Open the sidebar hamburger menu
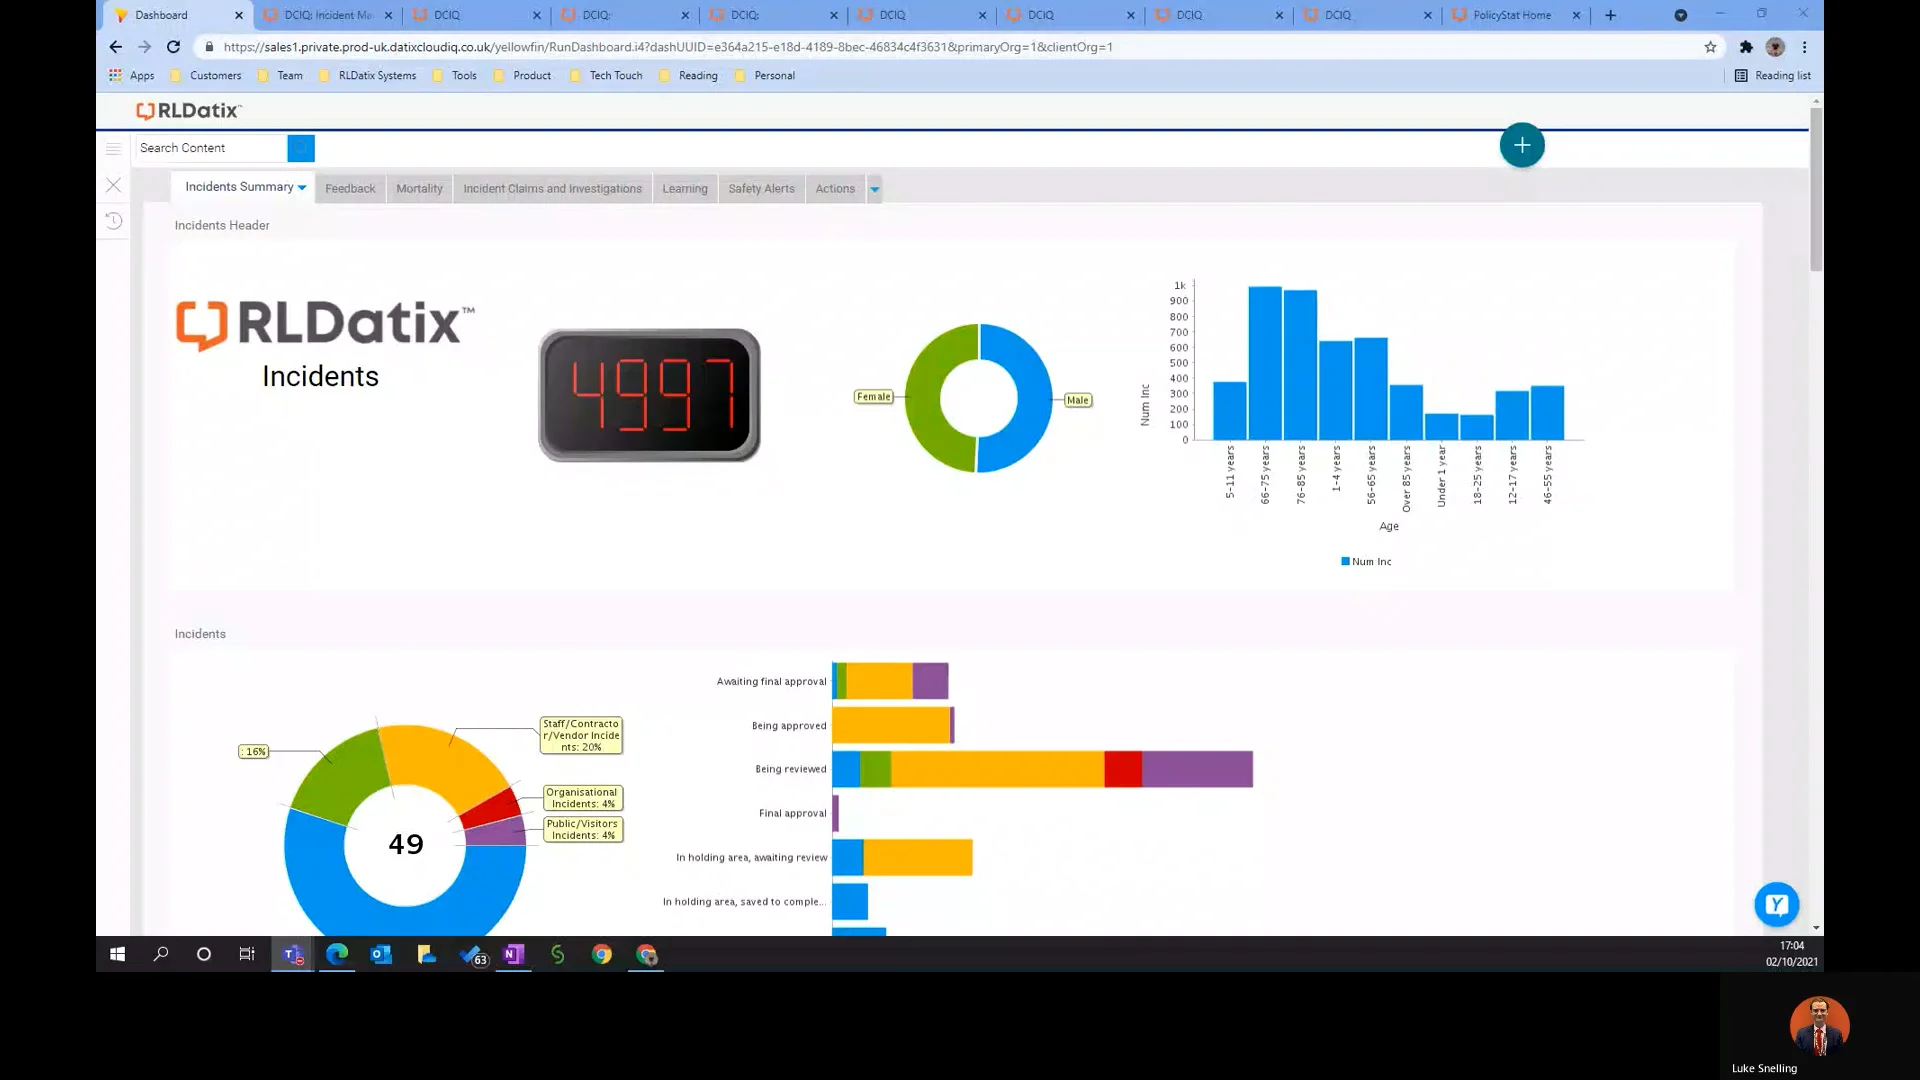 pyautogui.click(x=113, y=147)
